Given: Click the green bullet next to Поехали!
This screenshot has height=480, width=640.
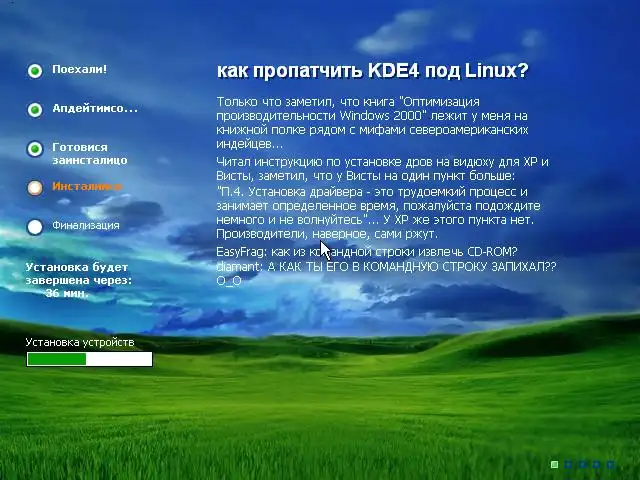Looking at the screenshot, I should [x=35, y=71].
